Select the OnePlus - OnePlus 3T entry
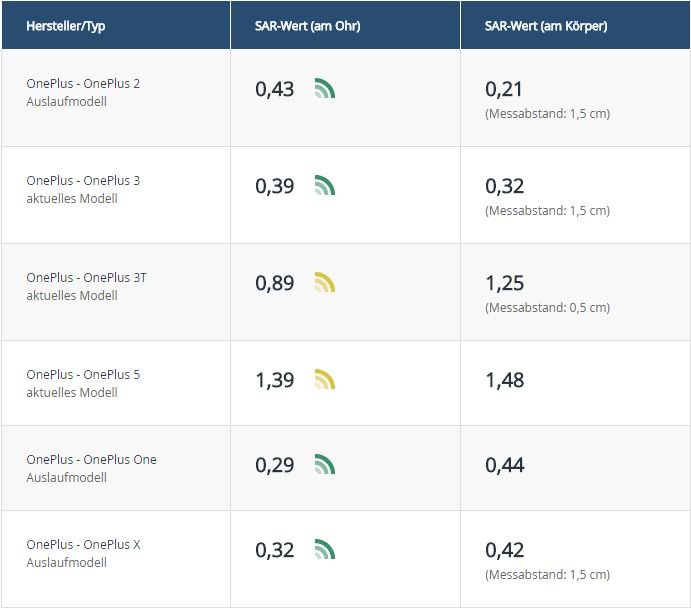 (86, 277)
